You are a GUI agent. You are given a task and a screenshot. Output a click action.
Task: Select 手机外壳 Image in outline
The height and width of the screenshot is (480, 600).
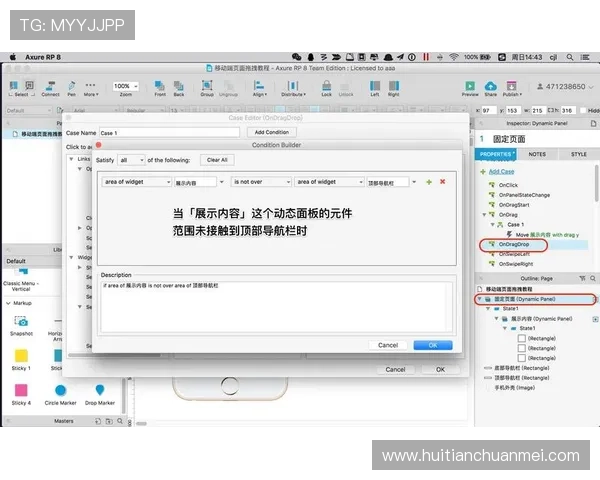[x=515, y=387]
